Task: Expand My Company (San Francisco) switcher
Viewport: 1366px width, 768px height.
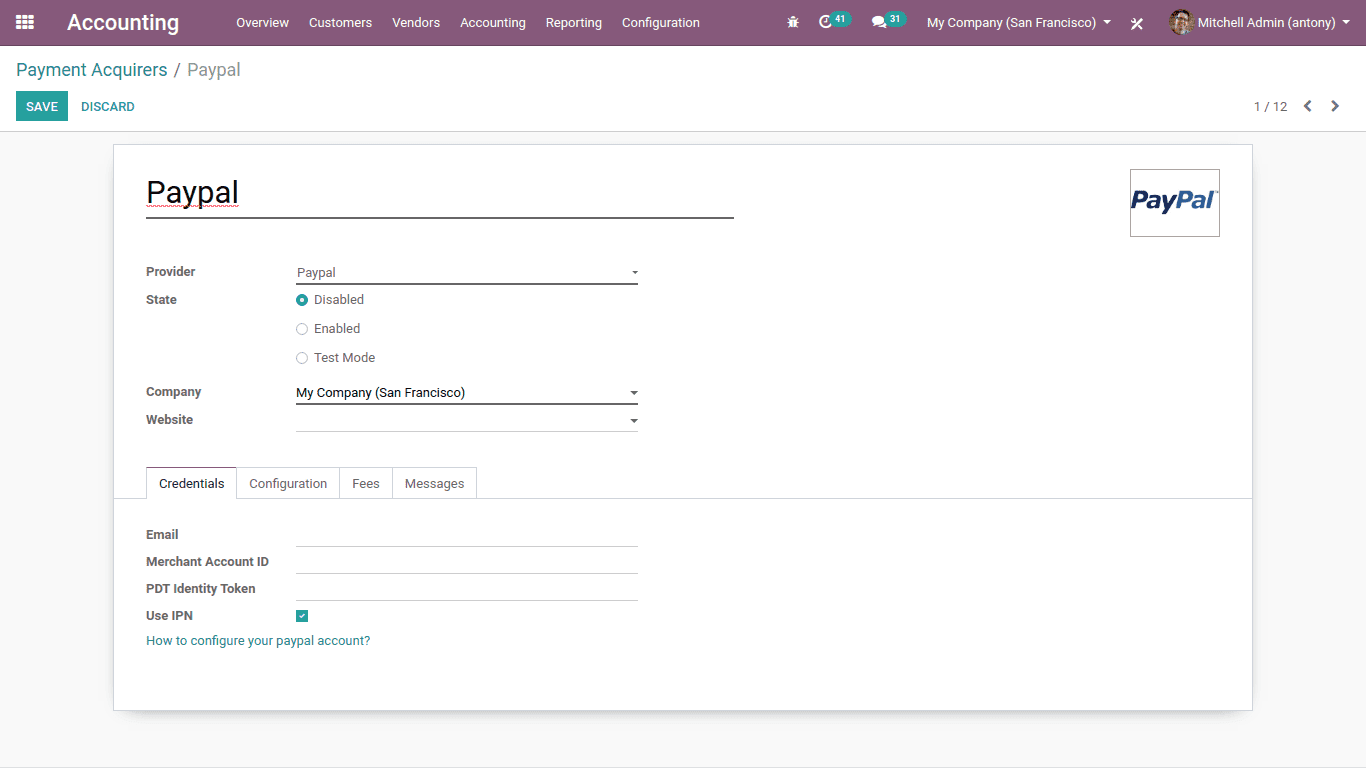Action: point(1018,22)
